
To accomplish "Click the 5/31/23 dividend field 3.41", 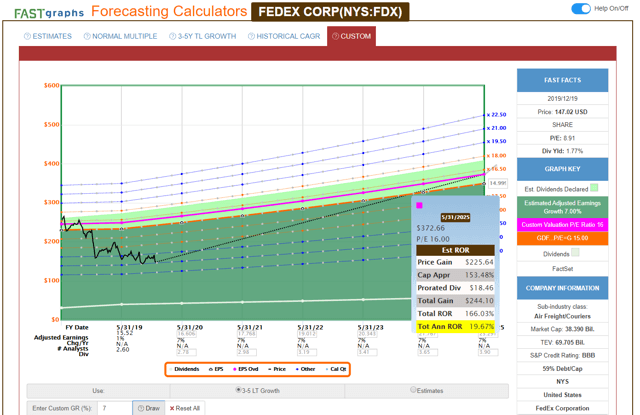I will pyautogui.click(x=368, y=352).
